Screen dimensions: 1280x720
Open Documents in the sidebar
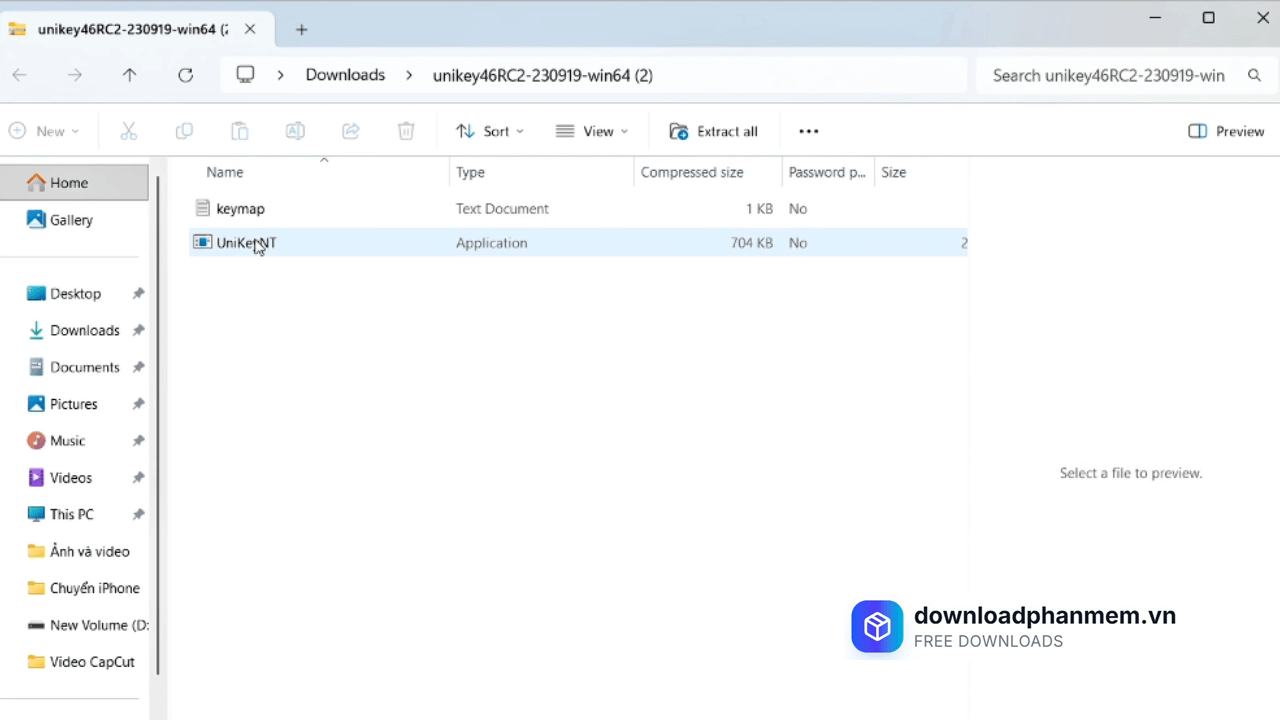[84, 367]
